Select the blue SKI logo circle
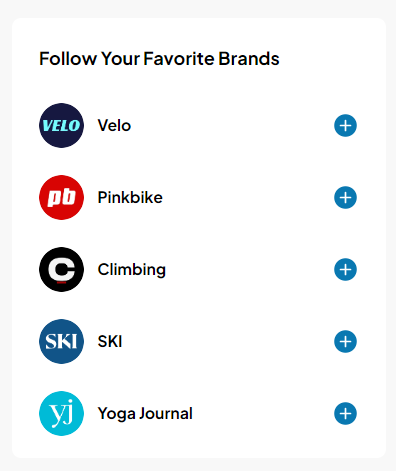The image size is (396, 471). (61, 341)
